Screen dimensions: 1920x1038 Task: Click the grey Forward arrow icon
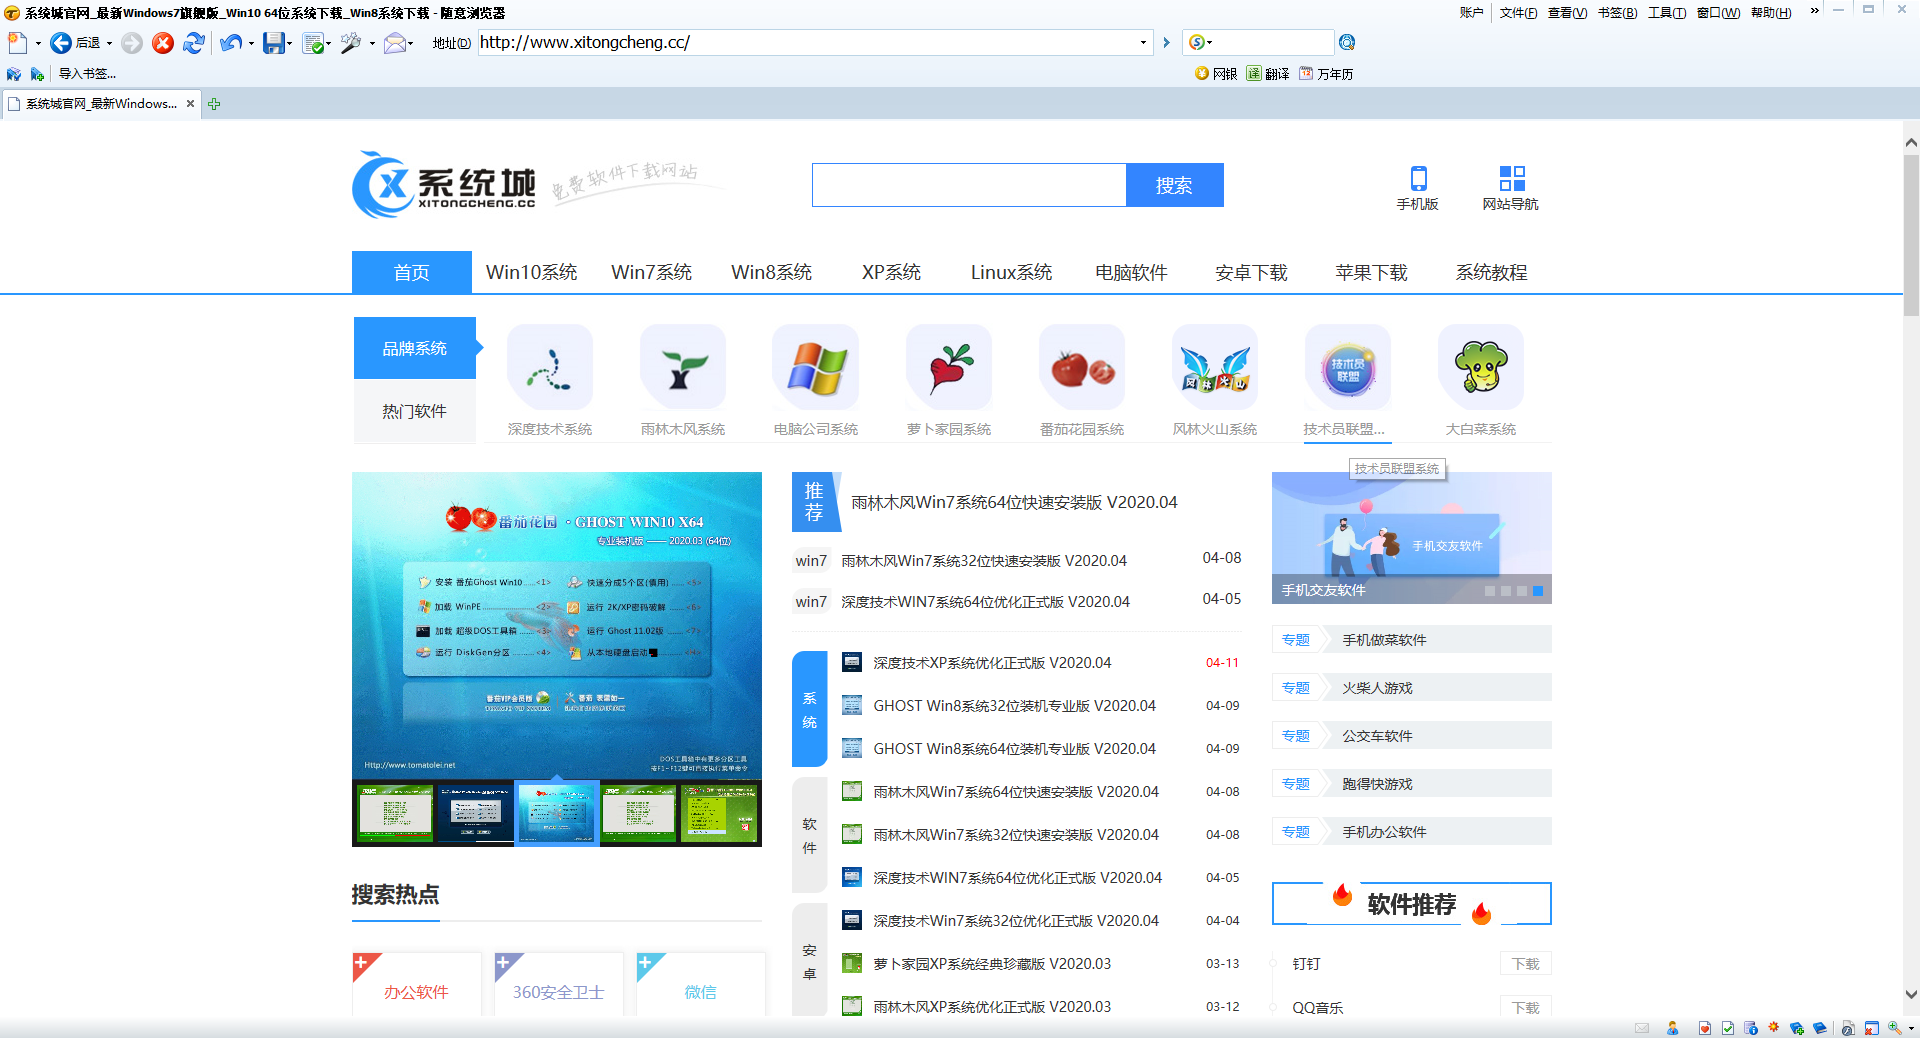[x=132, y=42]
